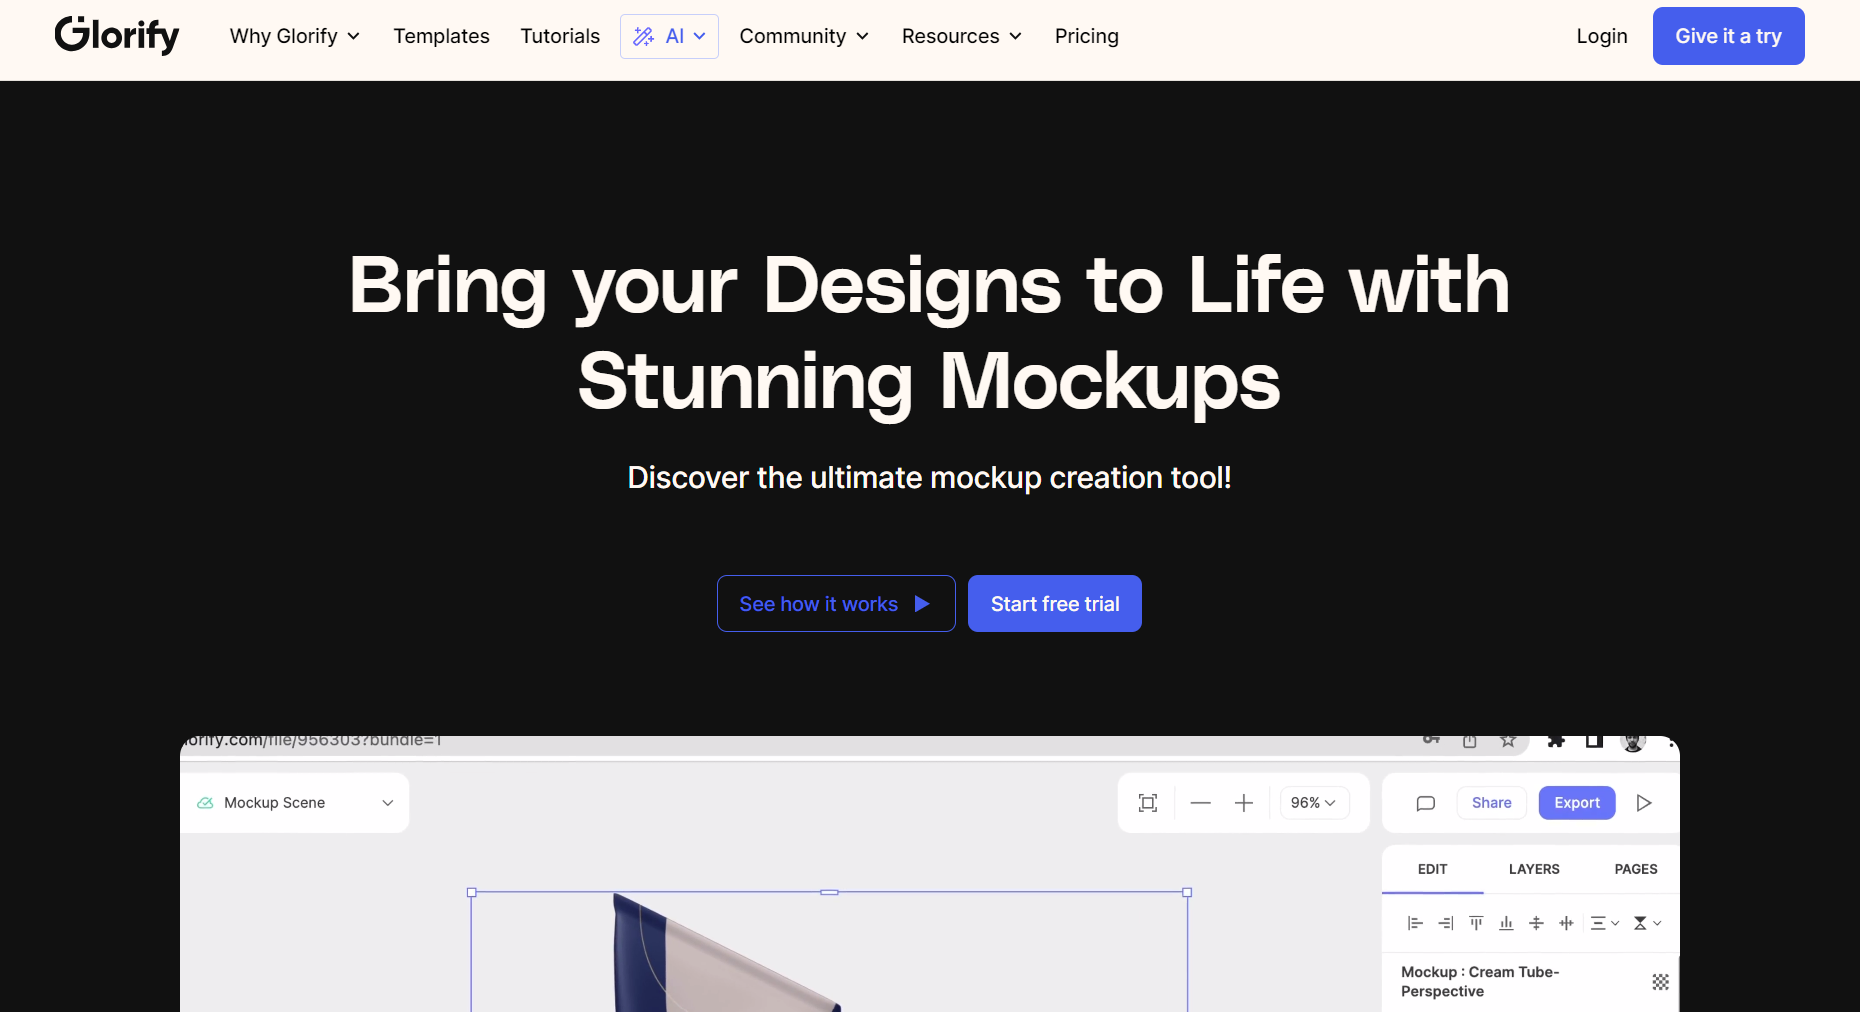This screenshot has width=1860, height=1012.
Task: Center the selection vertically
Action: click(x=1536, y=923)
